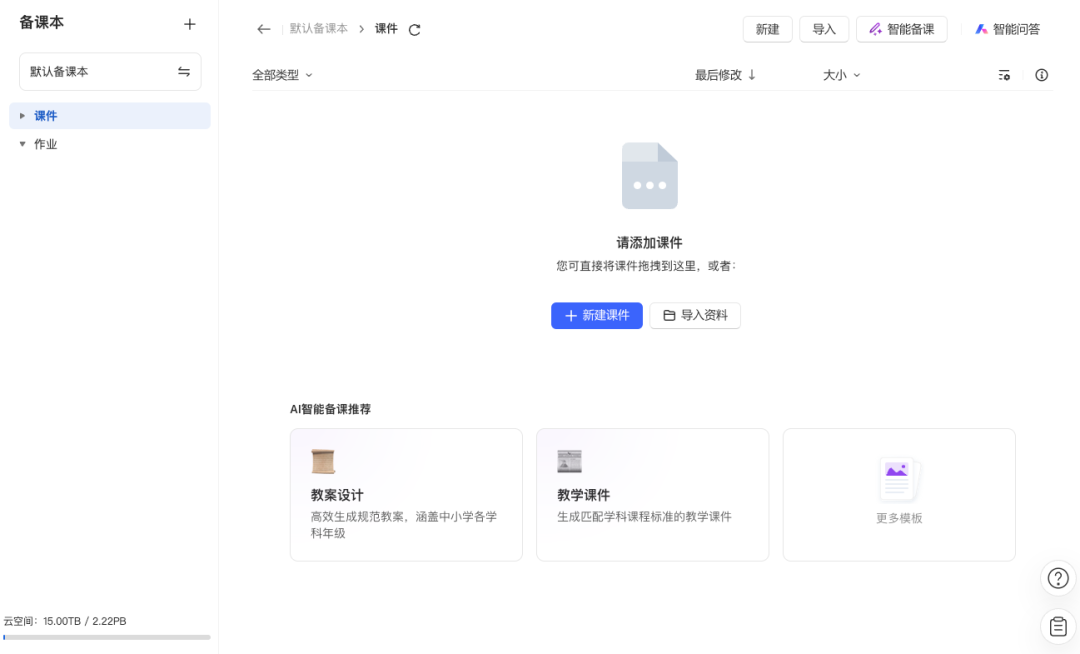Image resolution: width=1080 pixels, height=654 pixels.
Task: Click the blue 新建课件 button
Action: pos(596,315)
